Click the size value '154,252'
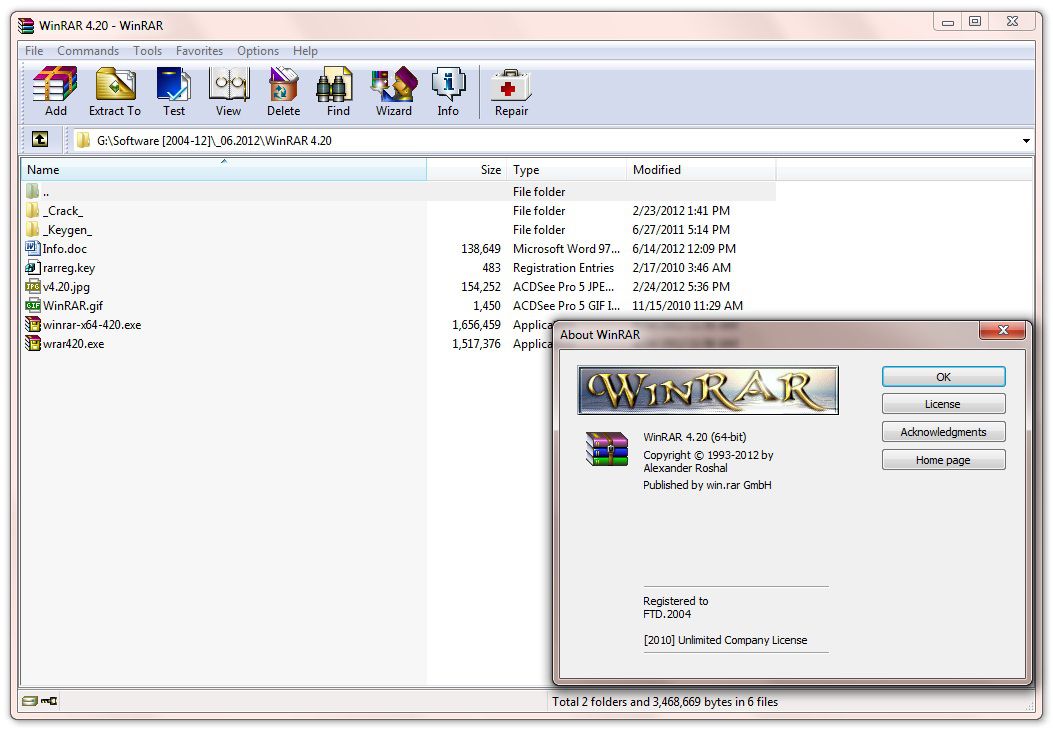Screen dimensions: 1053x734 481,287
